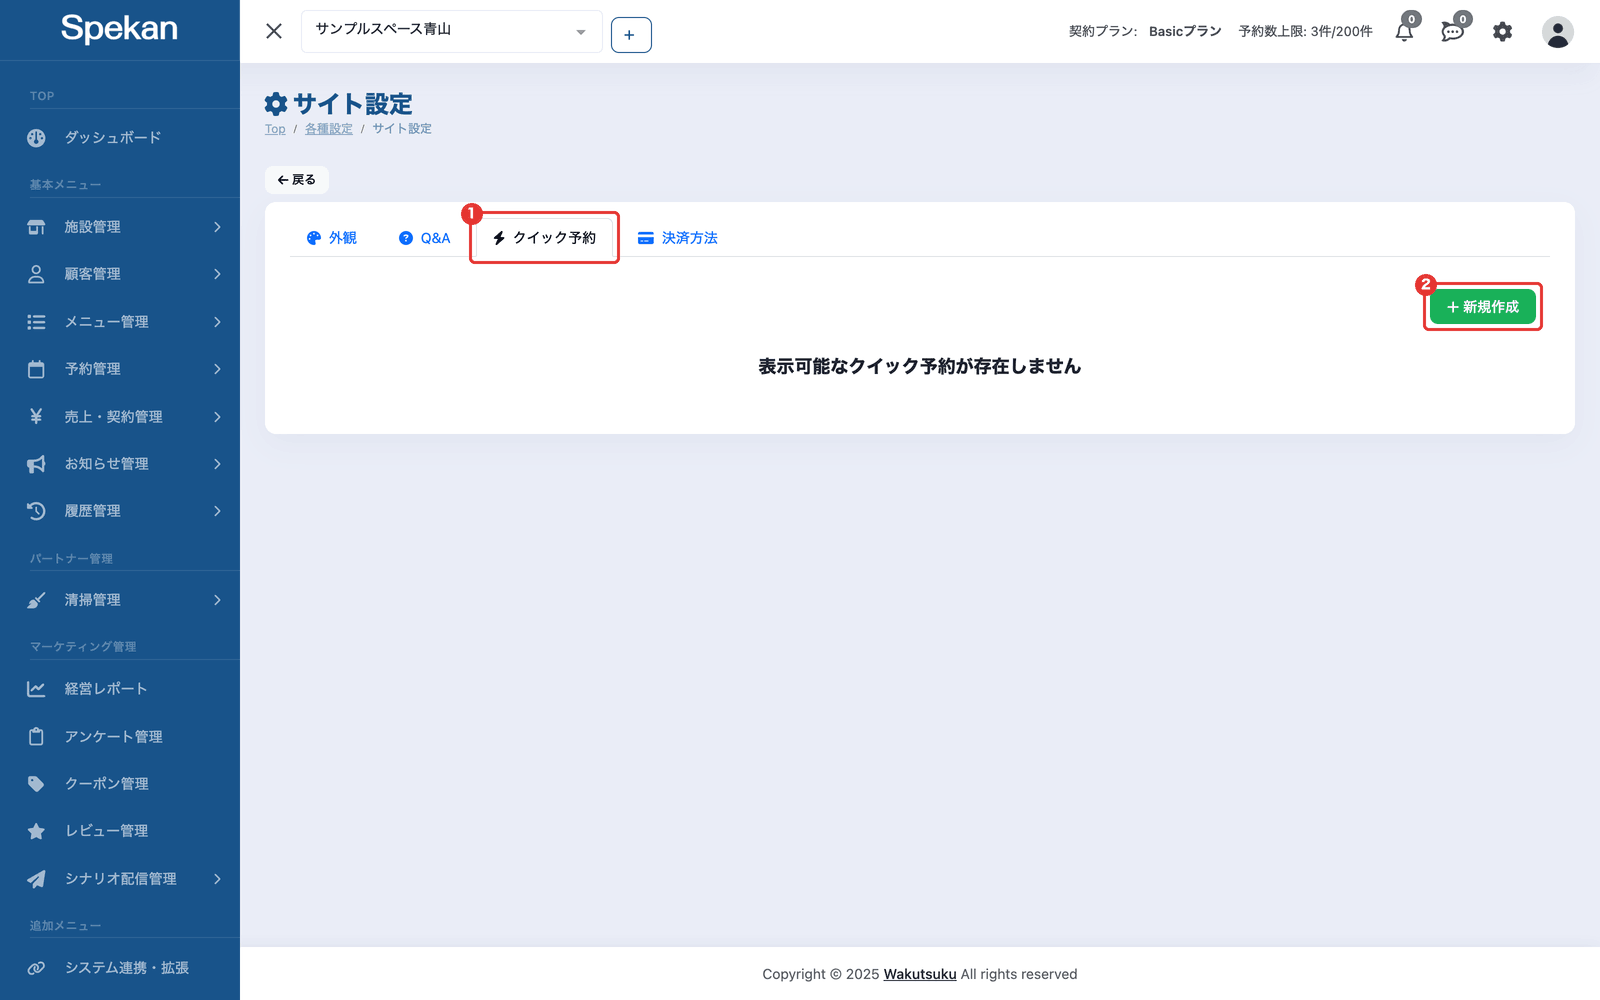Click the green 新規作成 button
This screenshot has width=1600, height=1000.
[1482, 307]
